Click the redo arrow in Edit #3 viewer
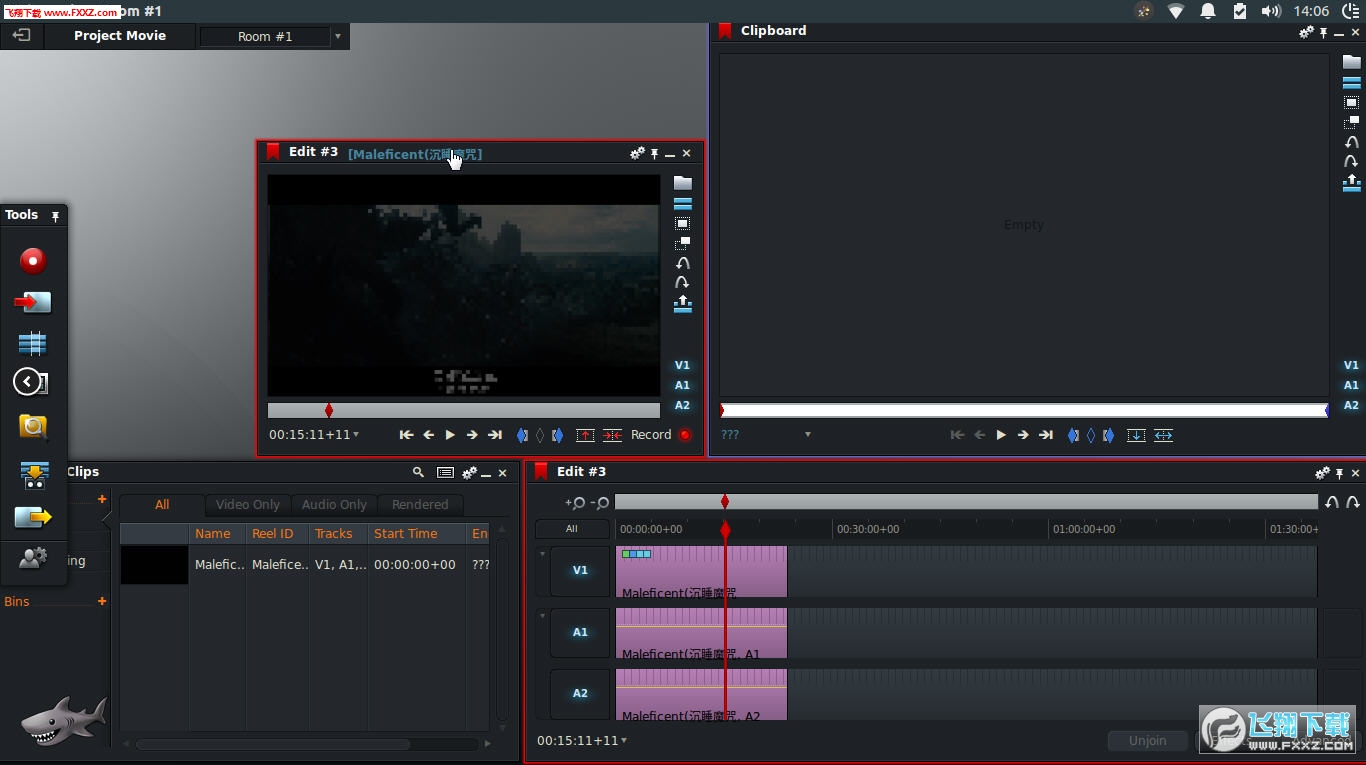 (683, 283)
